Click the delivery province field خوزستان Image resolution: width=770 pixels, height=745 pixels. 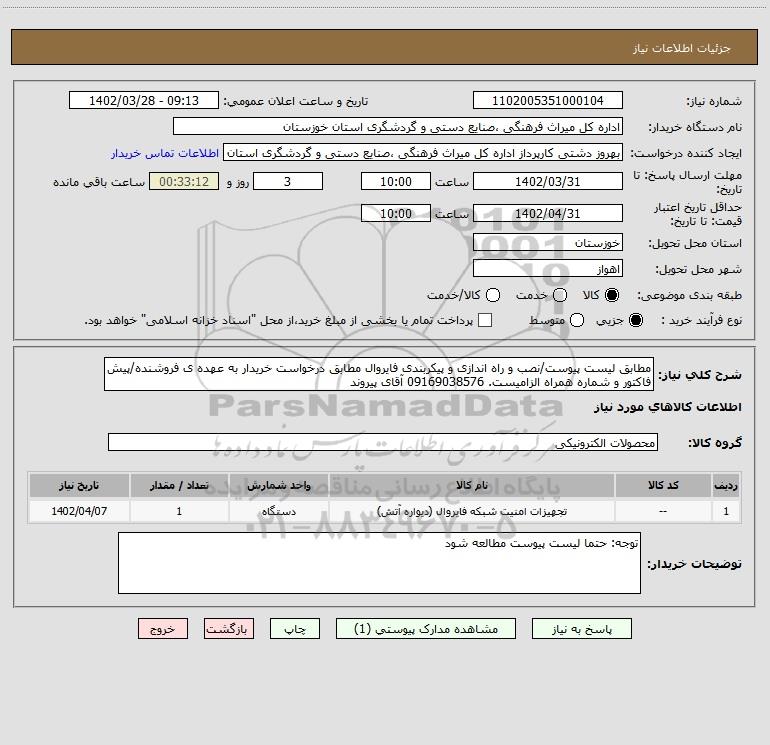tap(548, 242)
